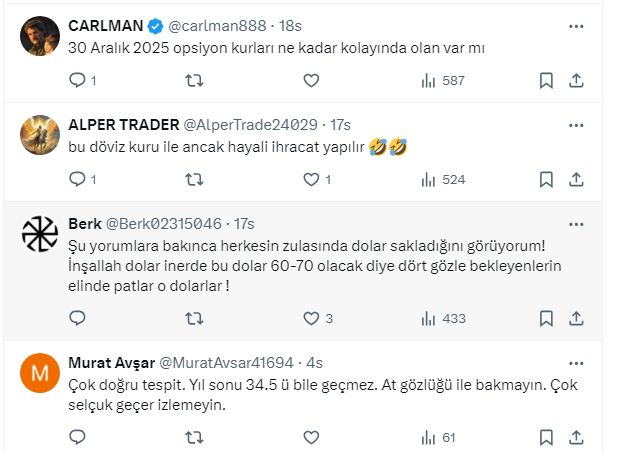The image size is (620, 454).
Task: View analytics of ALPER TRADER's tweet
Action: tap(430, 180)
